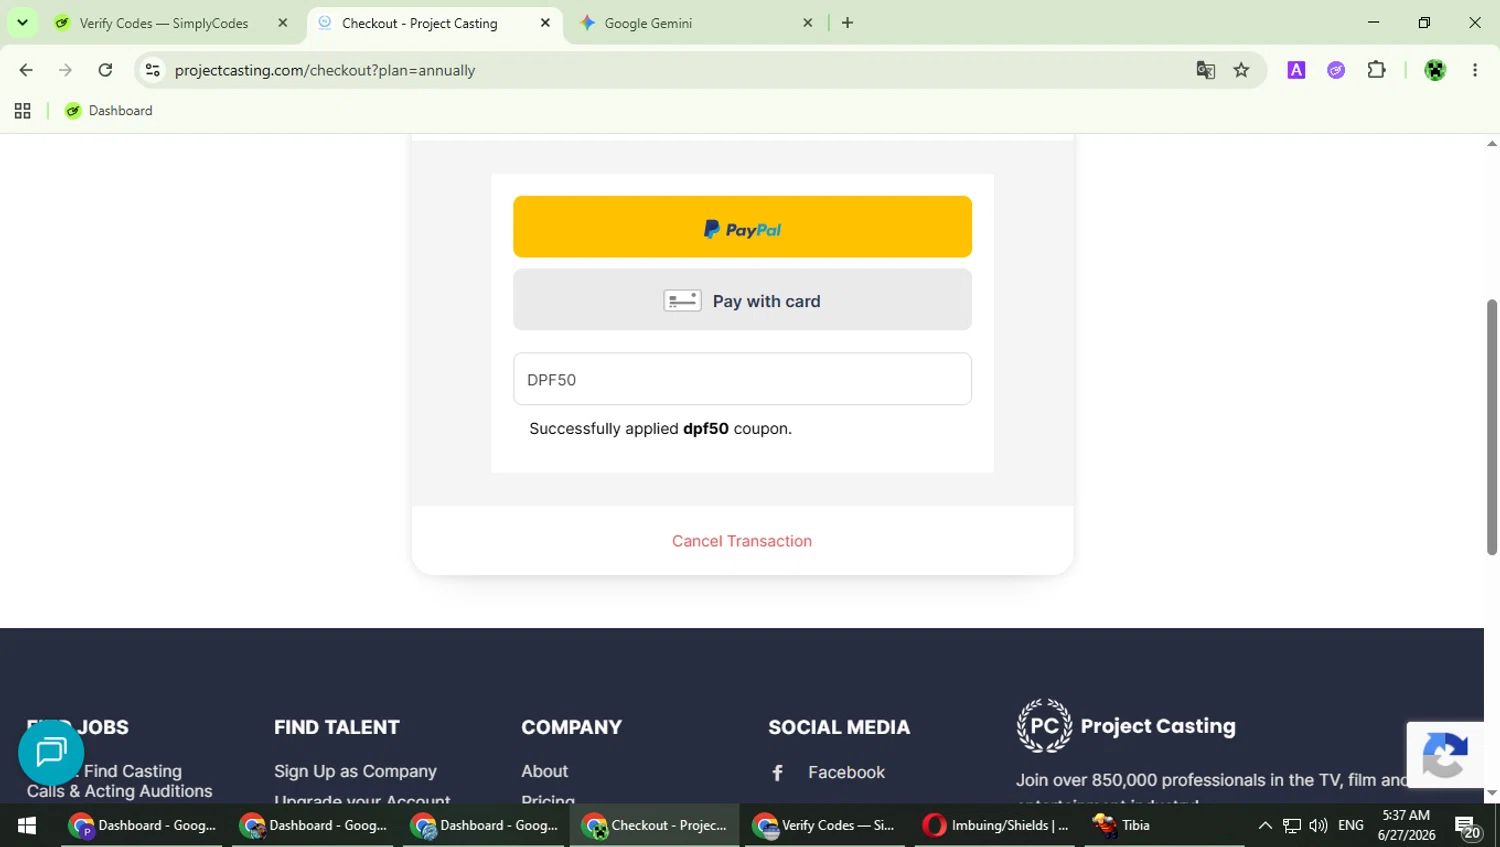Close the Google Gemini tab

pyautogui.click(x=807, y=23)
